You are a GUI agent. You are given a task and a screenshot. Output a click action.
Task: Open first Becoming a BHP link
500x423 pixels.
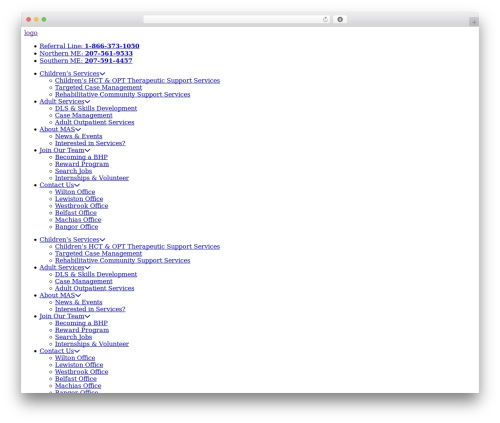tap(81, 157)
